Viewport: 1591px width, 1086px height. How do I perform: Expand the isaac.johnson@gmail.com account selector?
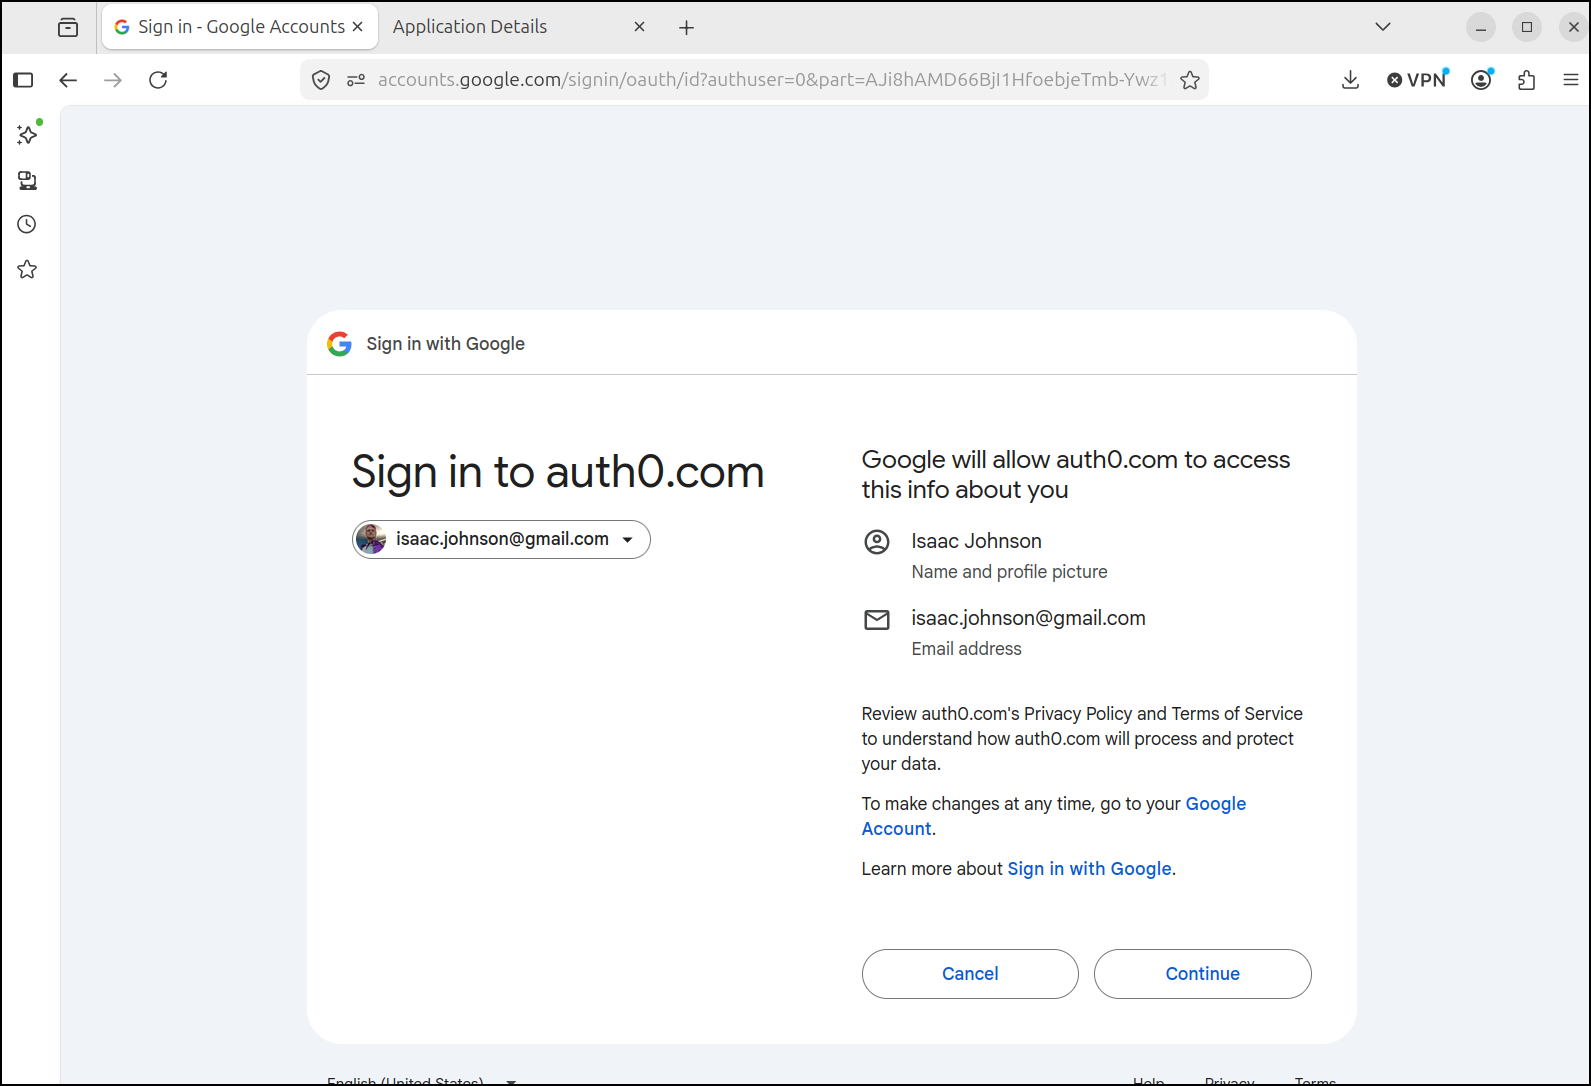pos(501,539)
